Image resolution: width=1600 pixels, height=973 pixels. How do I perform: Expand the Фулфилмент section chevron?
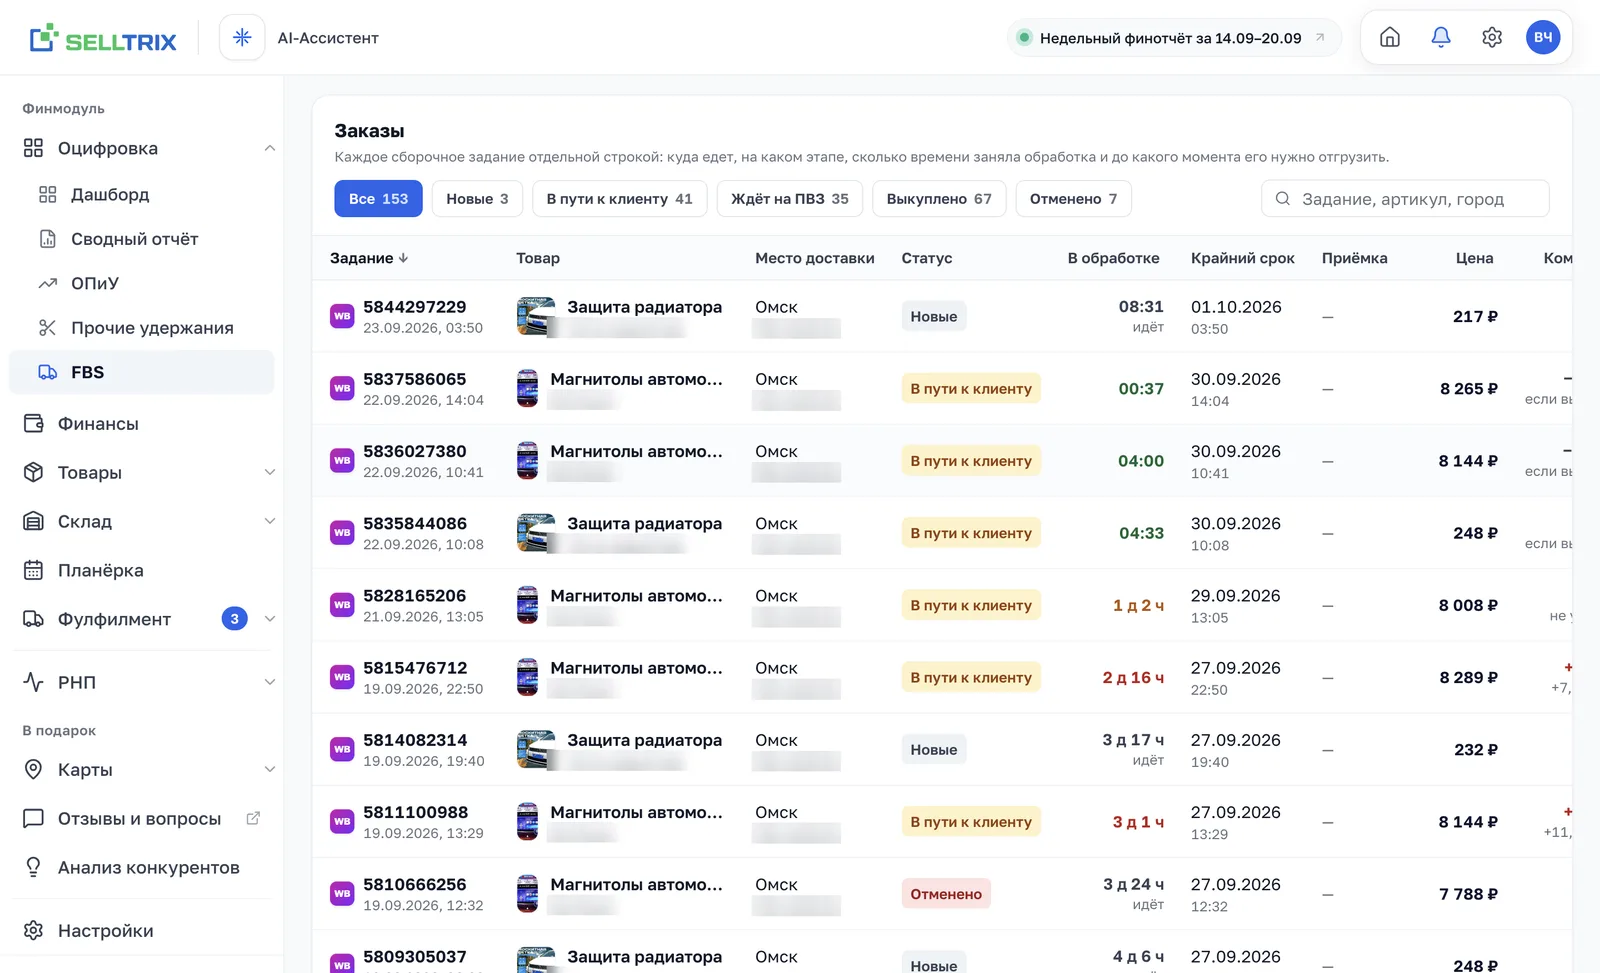click(x=269, y=619)
